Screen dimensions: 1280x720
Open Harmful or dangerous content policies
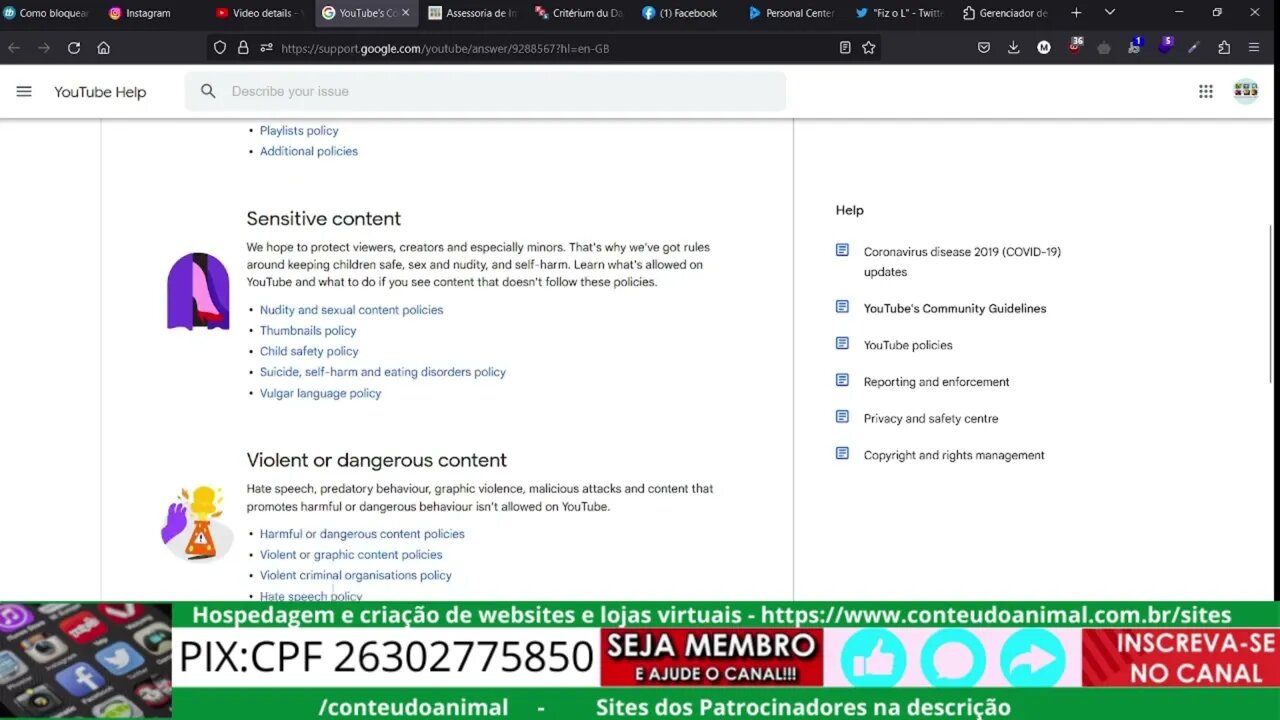(362, 534)
